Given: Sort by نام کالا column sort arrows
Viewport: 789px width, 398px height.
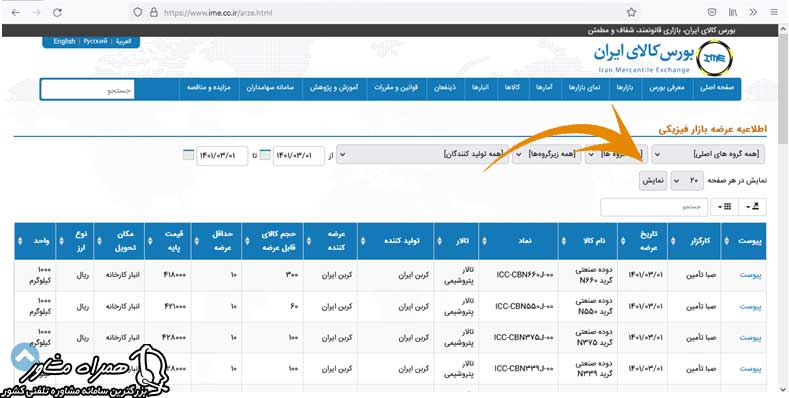Looking at the screenshot, I should tap(563, 241).
